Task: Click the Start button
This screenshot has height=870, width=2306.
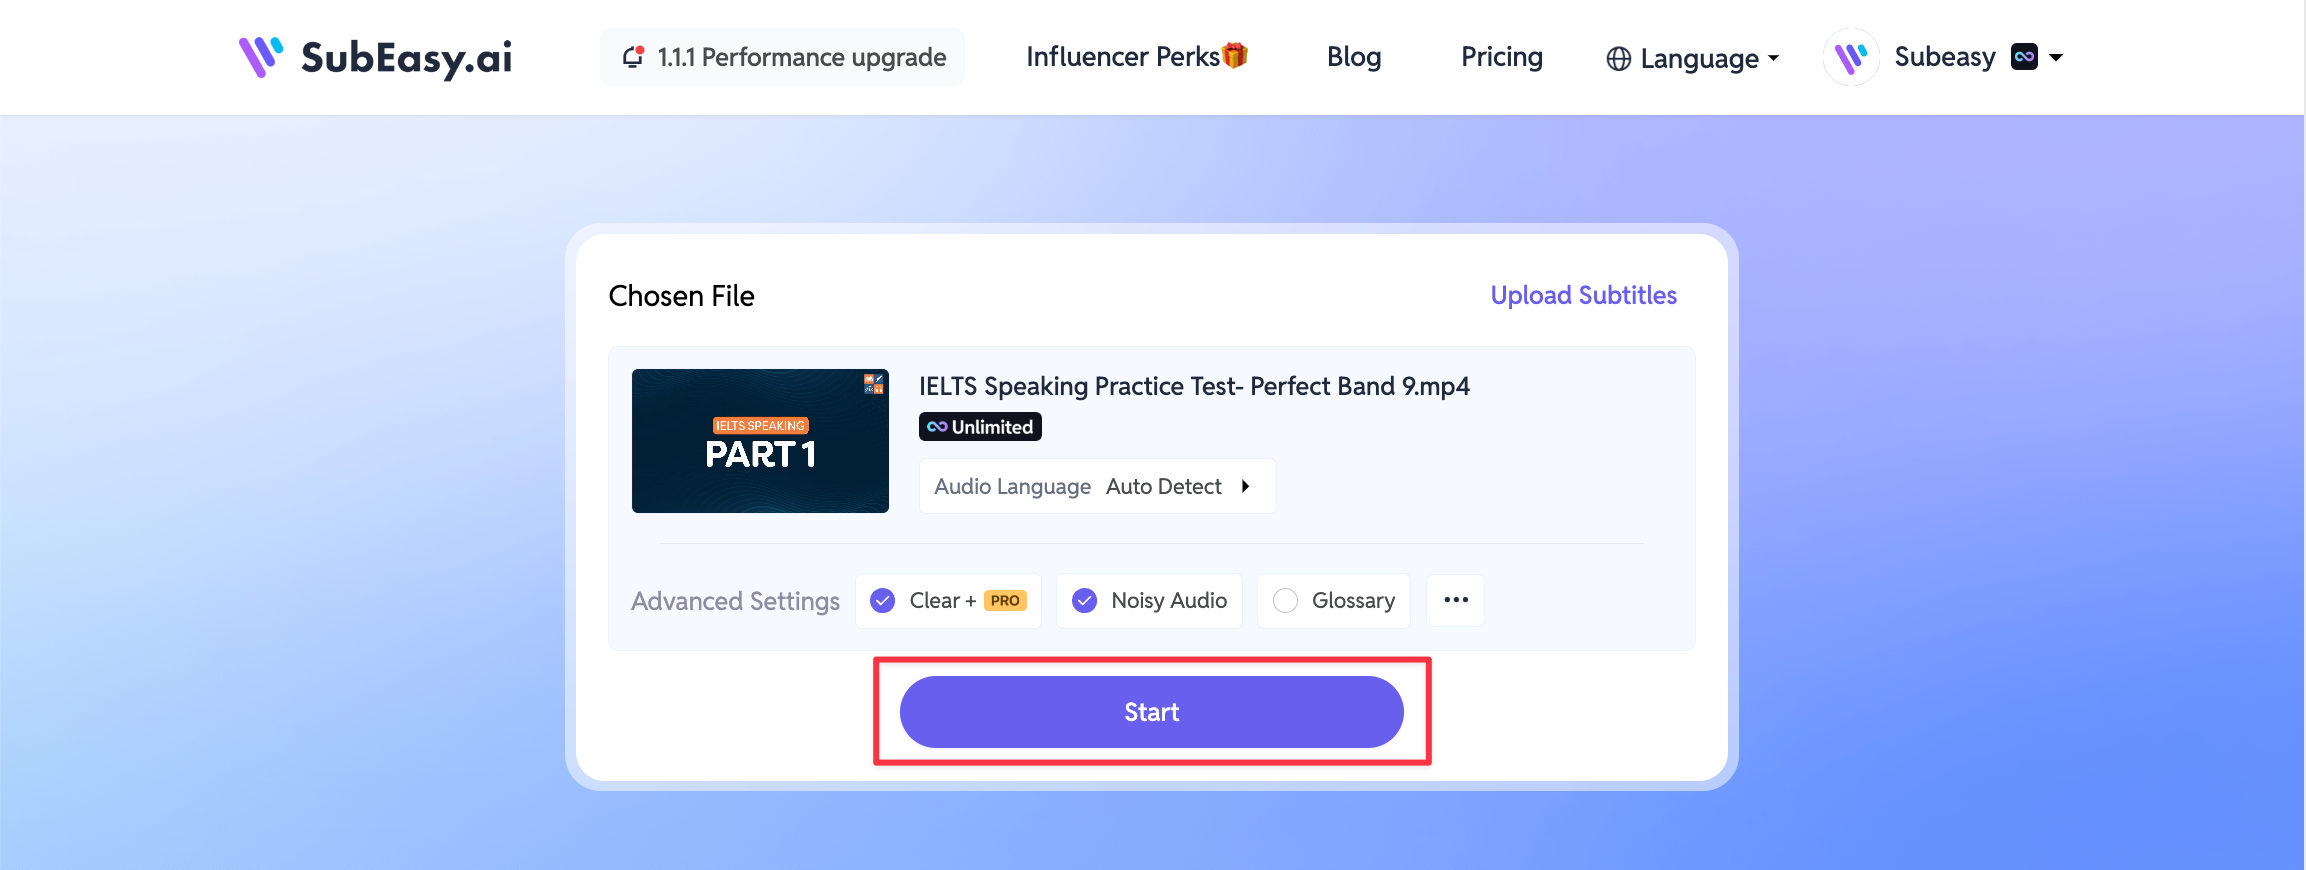Action: coord(1152,712)
